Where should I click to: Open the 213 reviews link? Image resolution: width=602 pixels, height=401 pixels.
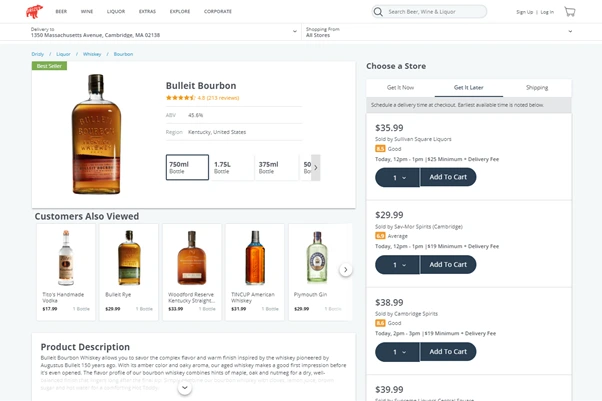coord(223,98)
